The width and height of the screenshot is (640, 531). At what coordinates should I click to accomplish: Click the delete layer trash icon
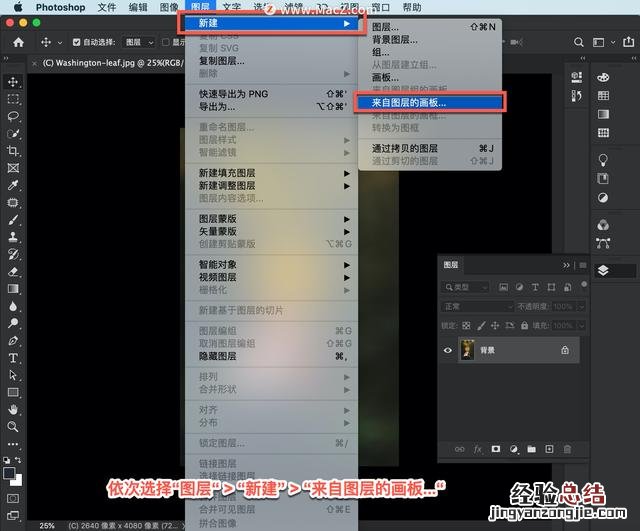[x=568, y=450]
